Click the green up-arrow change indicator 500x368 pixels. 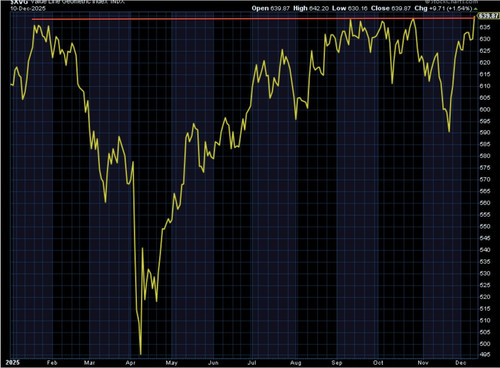click(475, 9)
